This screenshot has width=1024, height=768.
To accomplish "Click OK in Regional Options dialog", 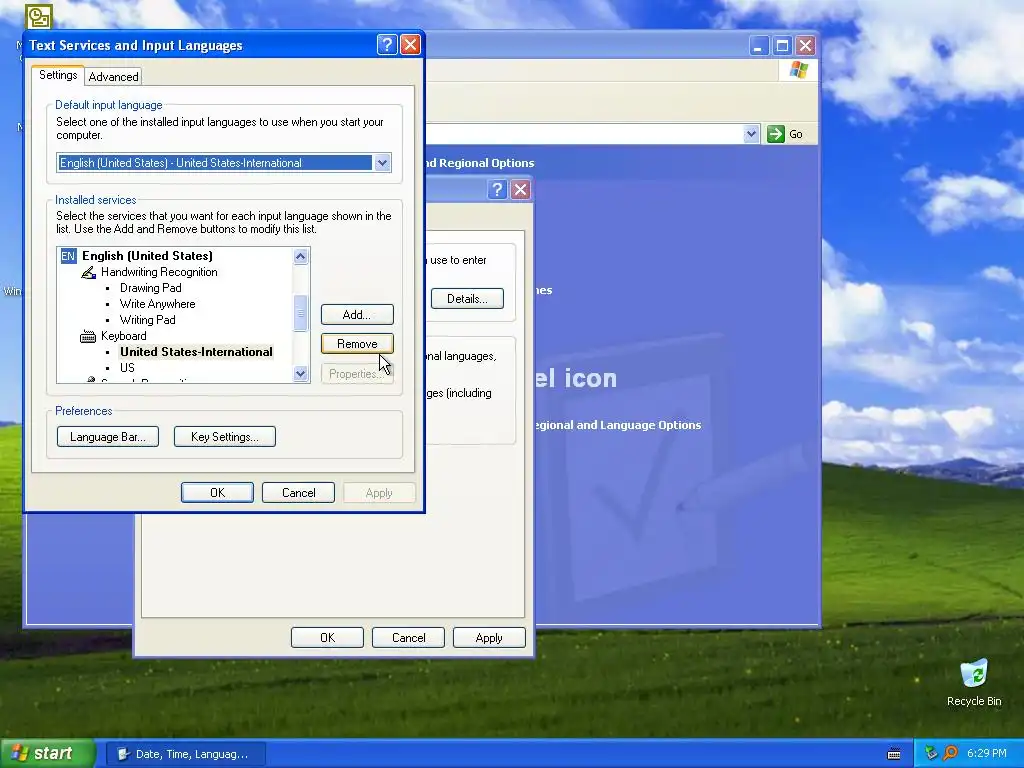I will point(327,638).
